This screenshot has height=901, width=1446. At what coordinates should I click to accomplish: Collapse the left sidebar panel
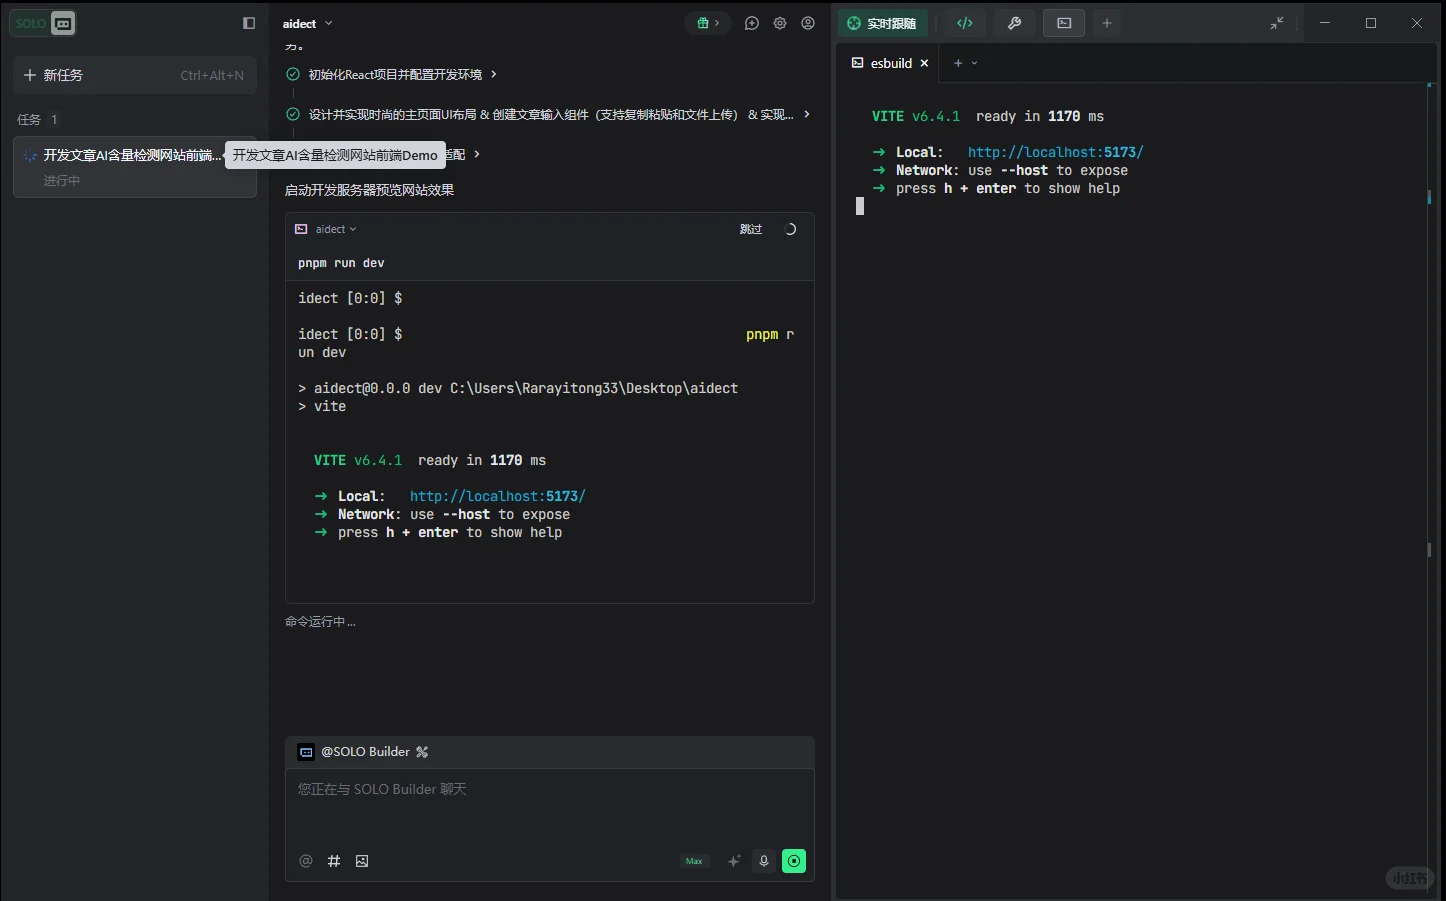coord(249,23)
